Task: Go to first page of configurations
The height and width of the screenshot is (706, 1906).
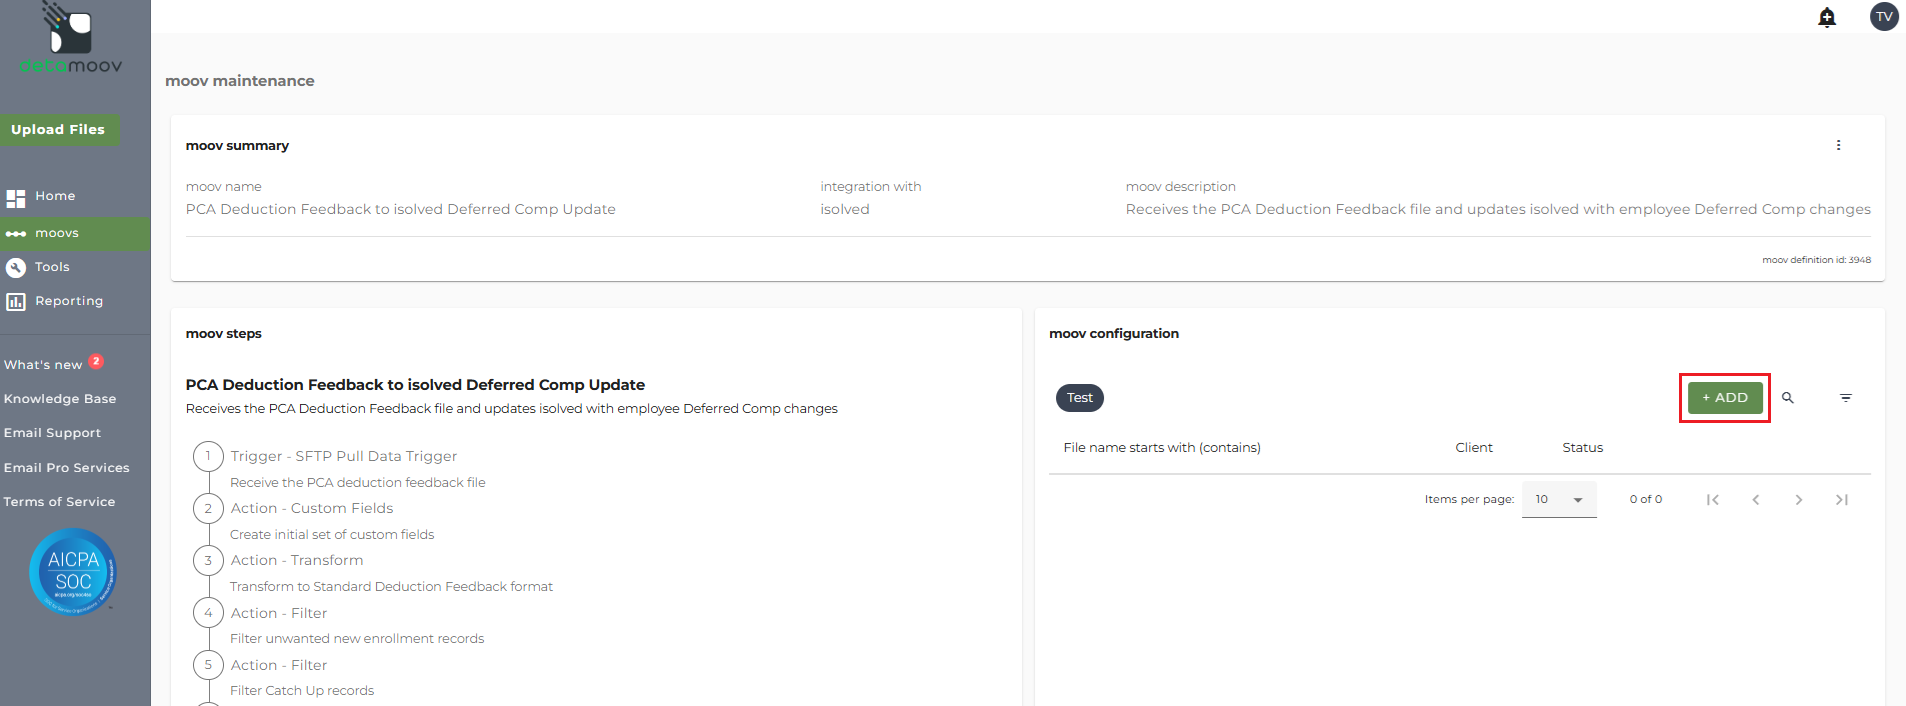Action: click(1713, 500)
